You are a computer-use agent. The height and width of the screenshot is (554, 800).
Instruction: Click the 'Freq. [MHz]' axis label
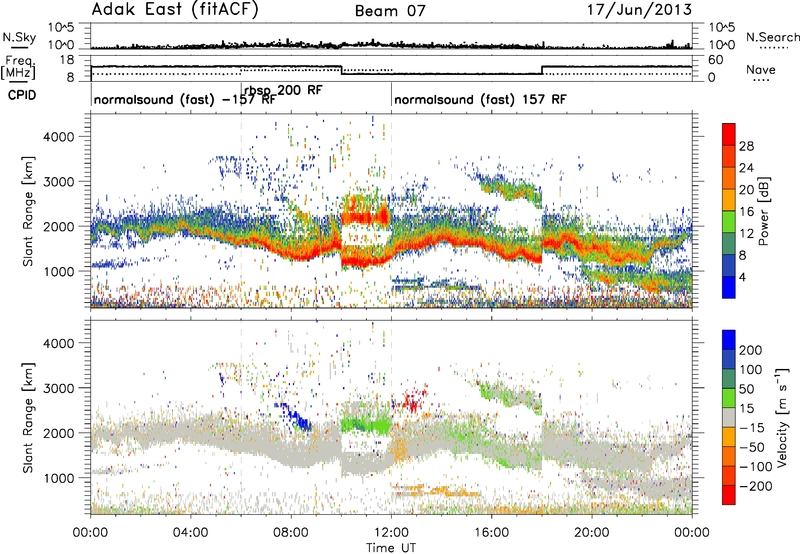click(x=18, y=67)
